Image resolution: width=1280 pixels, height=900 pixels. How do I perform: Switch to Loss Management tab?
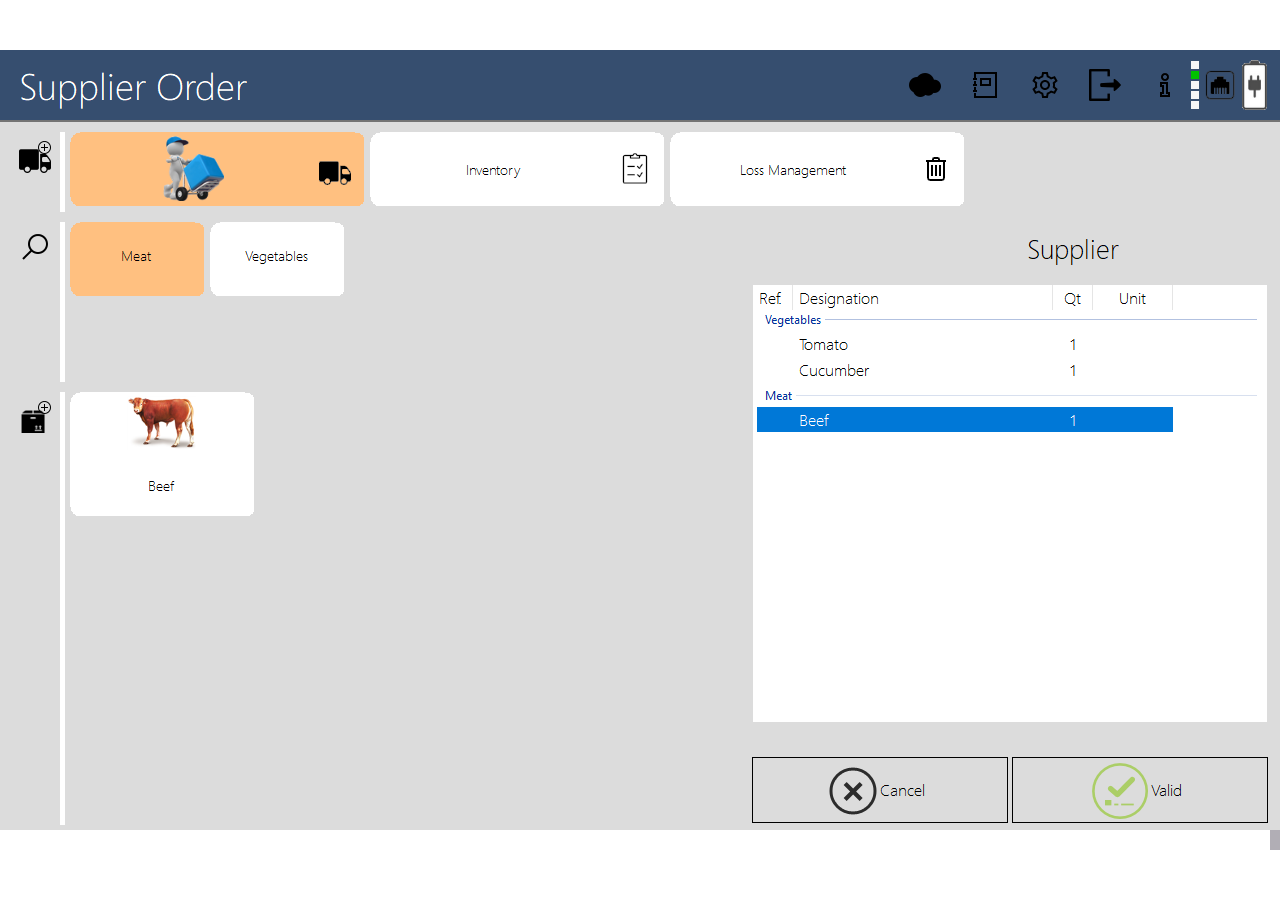point(817,170)
